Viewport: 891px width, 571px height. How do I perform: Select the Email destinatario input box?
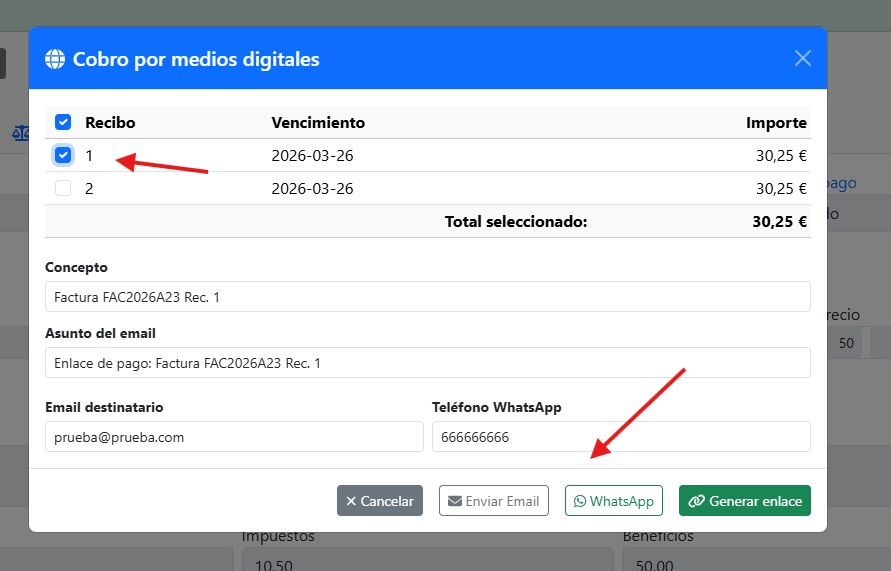[234, 437]
